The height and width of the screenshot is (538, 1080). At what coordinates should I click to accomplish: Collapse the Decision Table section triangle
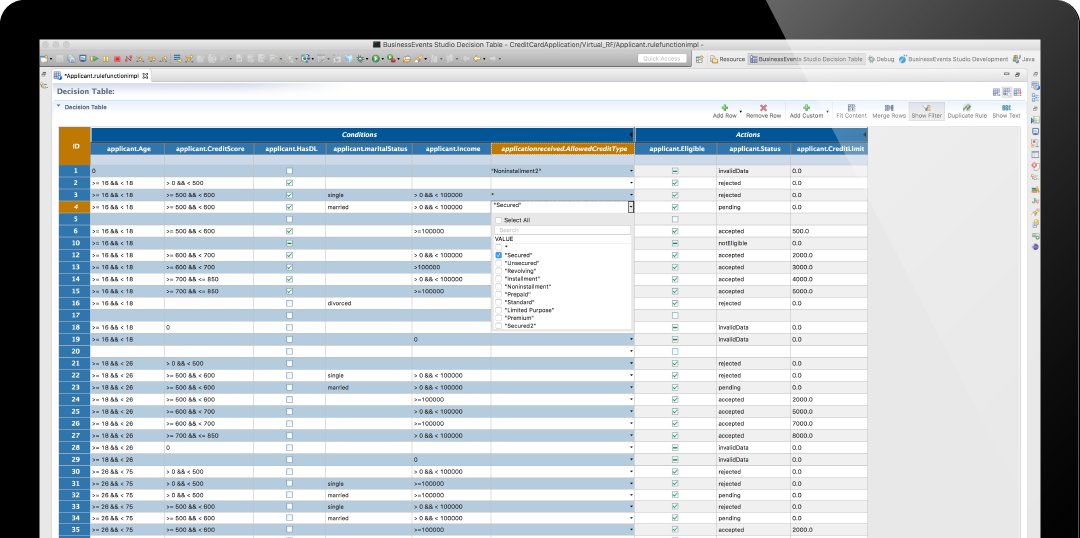(59, 107)
